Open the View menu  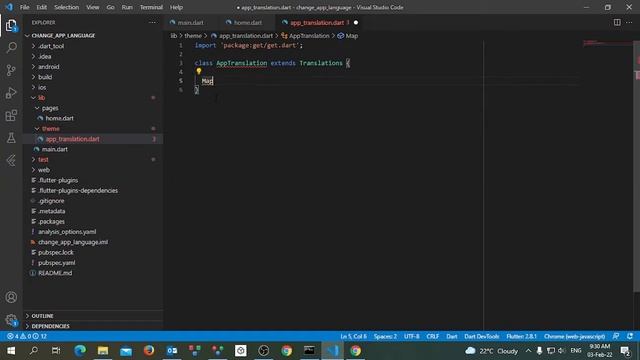click(x=93, y=7)
